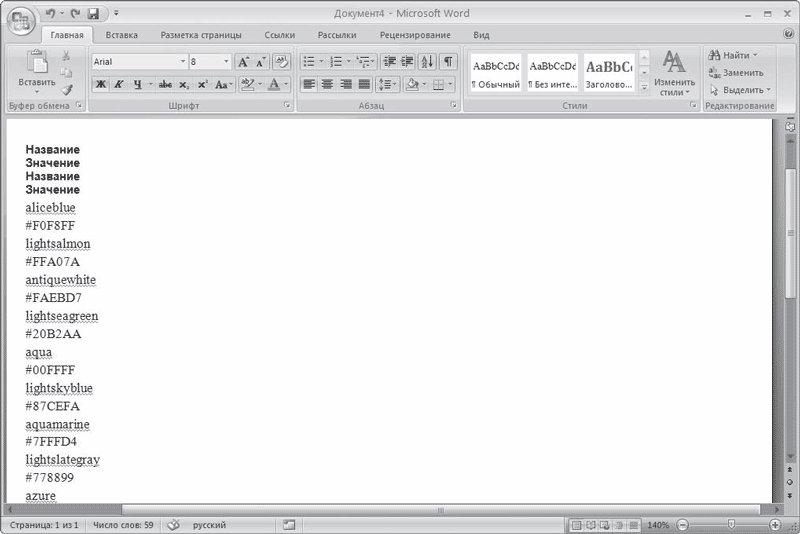Open the text highlight color dropdown

click(260, 85)
